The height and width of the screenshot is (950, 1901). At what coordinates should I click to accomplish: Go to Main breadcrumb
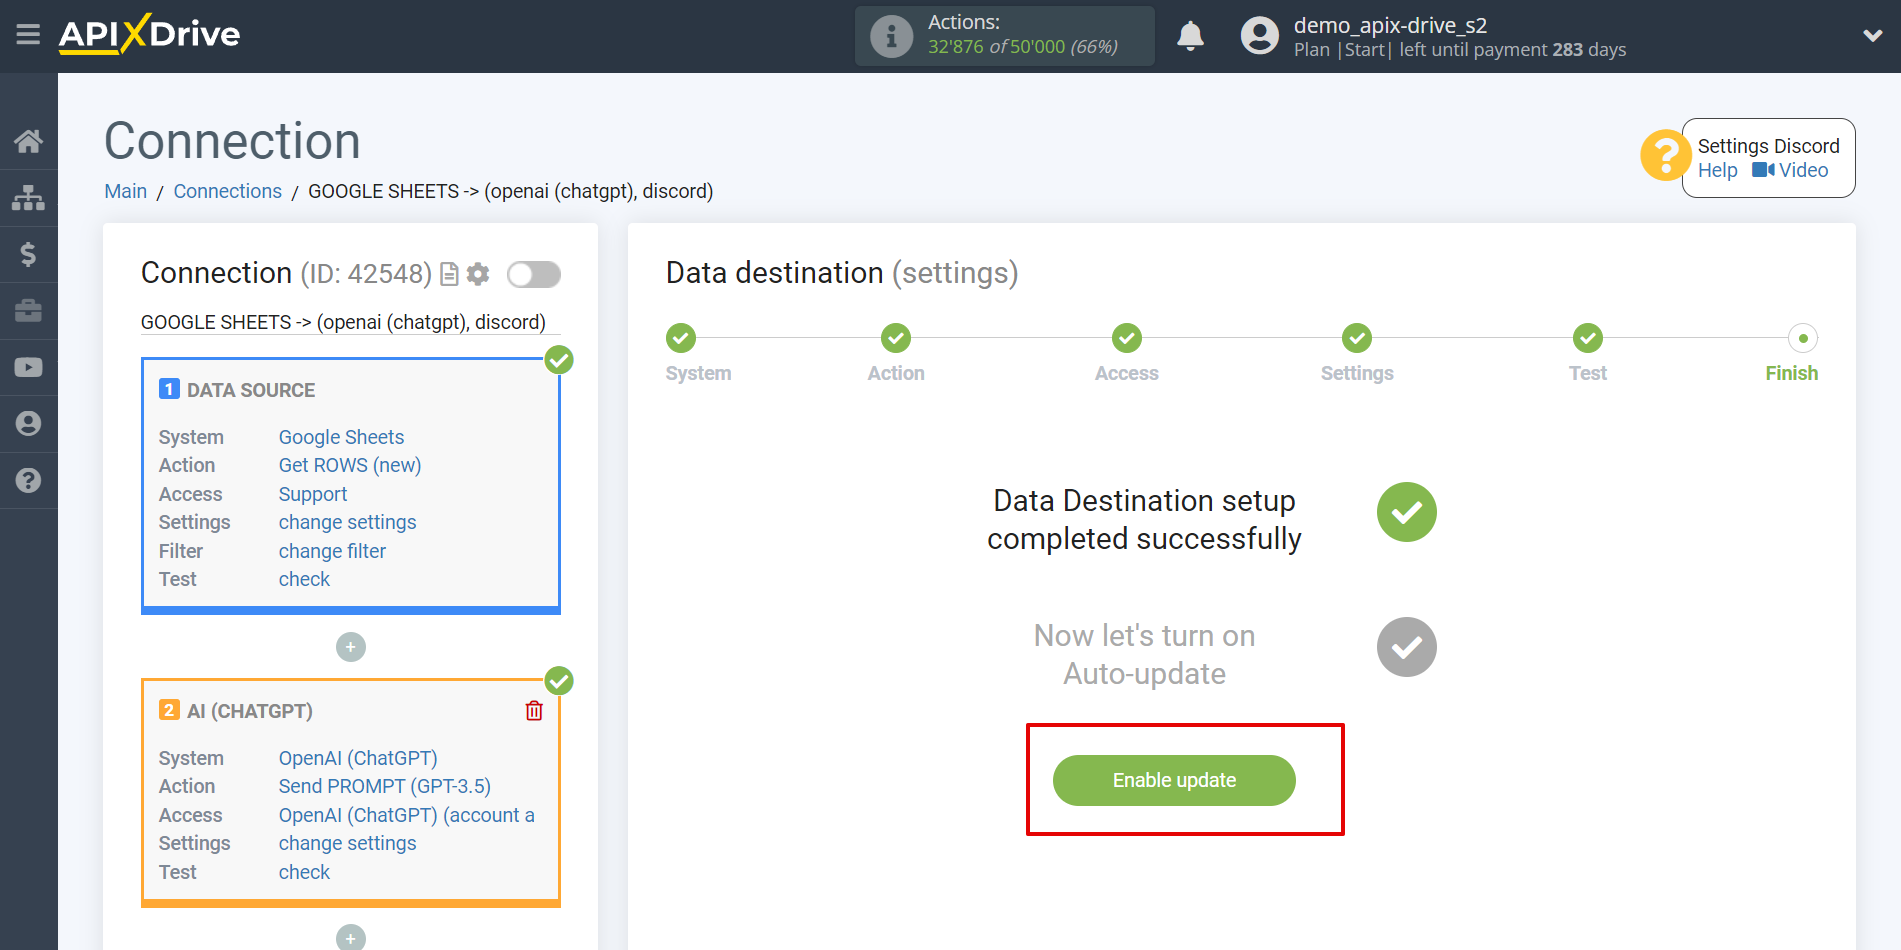(x=126, y=191)
